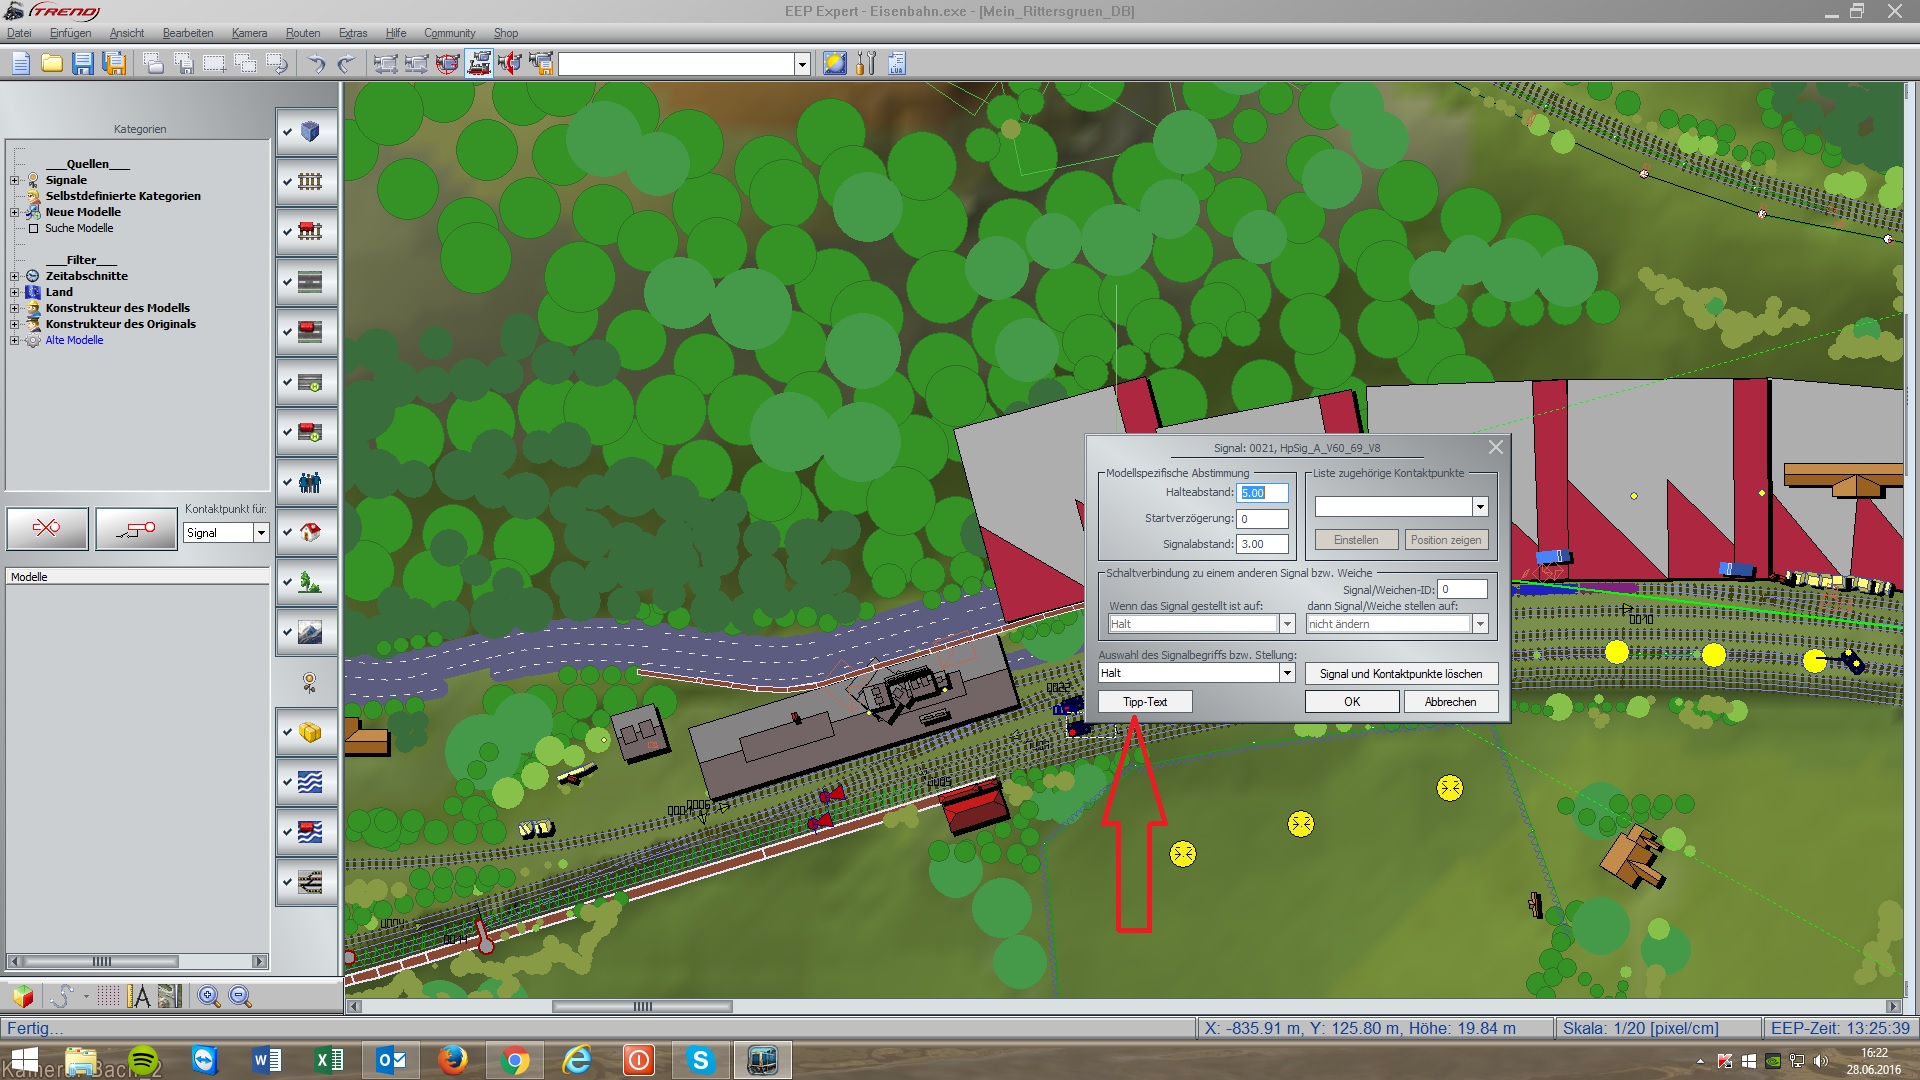
Task: Open the Kamera menu
Action: click(249, 33)
